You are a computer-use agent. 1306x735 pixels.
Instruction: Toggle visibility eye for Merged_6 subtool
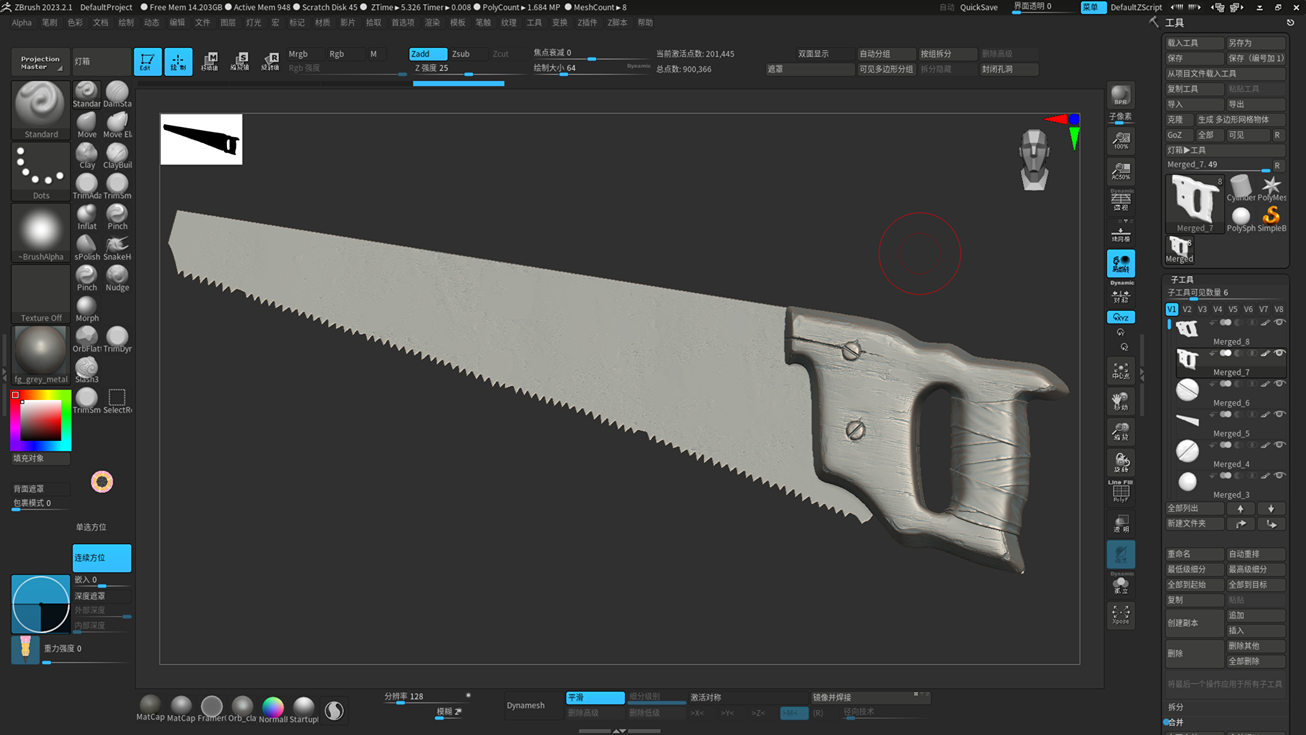1279,383
